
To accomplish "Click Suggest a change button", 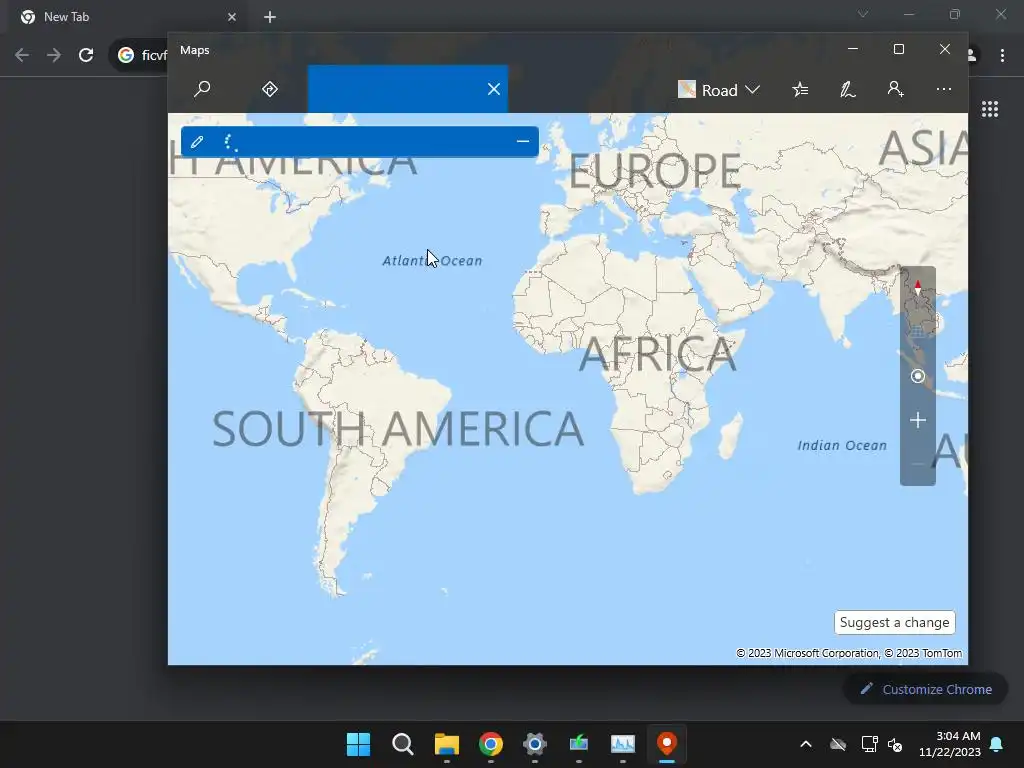I will (x=895, y=622).
